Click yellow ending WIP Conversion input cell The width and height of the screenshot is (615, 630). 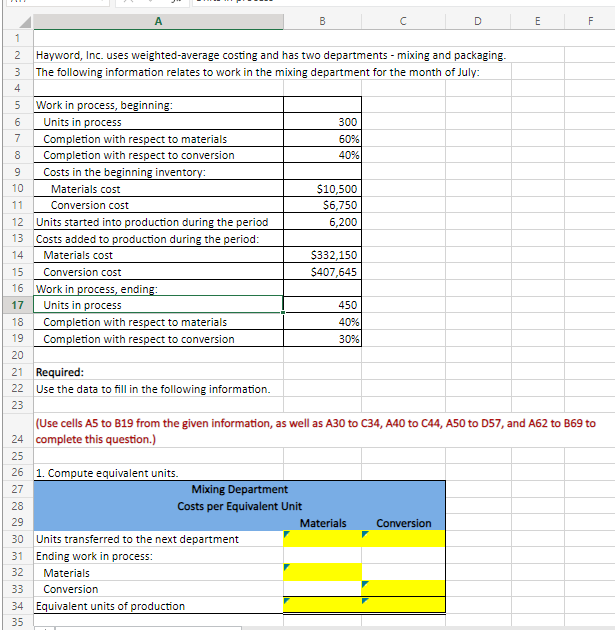click(403, 589)
